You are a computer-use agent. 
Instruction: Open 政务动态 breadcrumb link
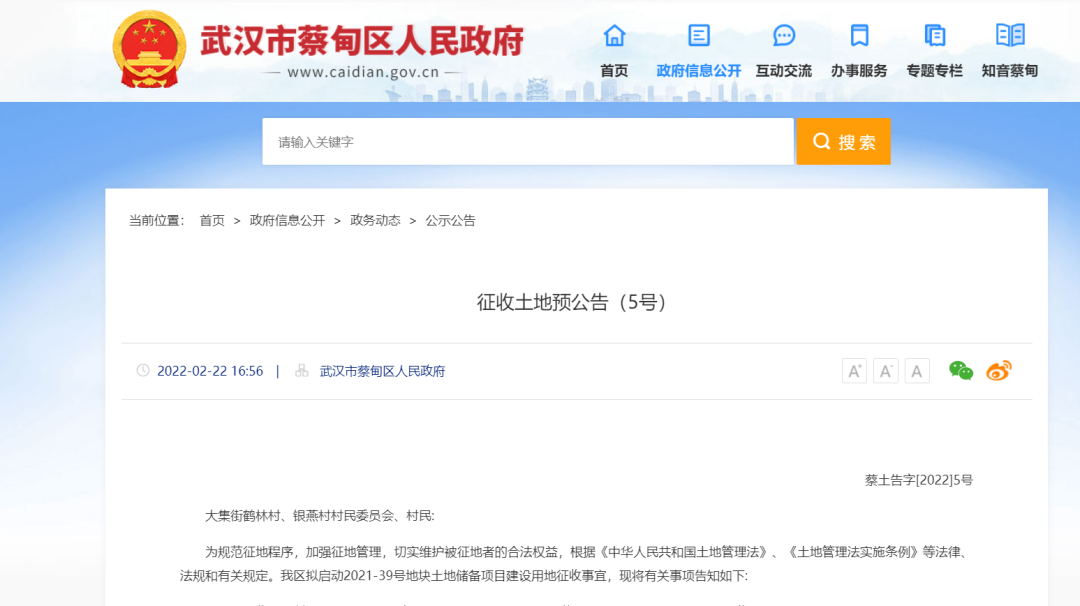click(x=375, y=221)
